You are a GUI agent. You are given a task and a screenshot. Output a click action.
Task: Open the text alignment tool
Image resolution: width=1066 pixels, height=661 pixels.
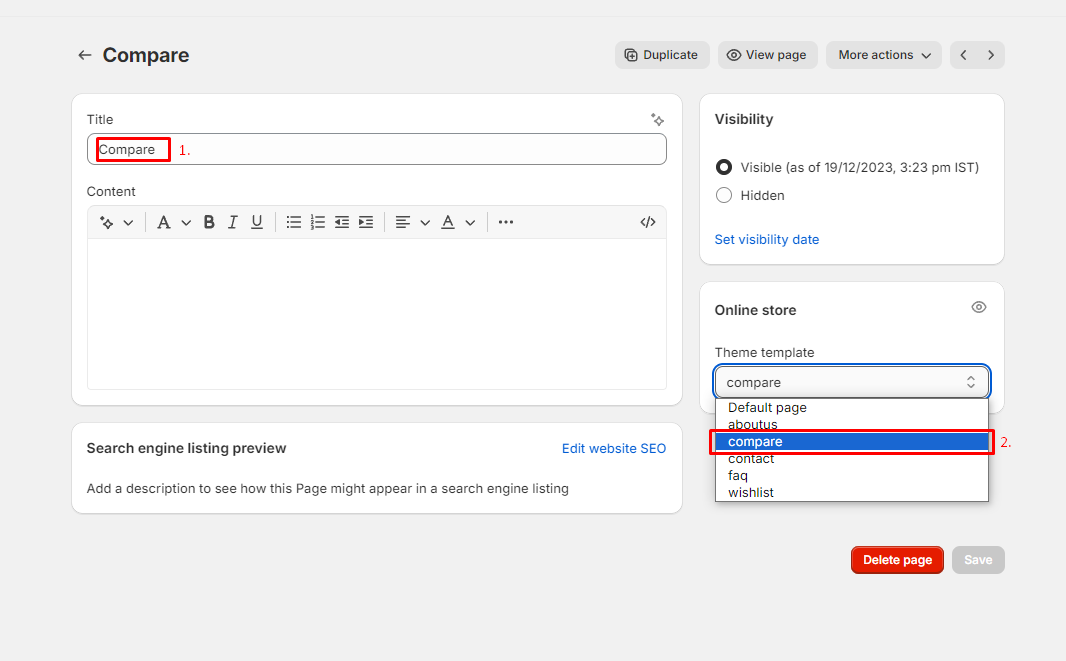tap(402, 222)
